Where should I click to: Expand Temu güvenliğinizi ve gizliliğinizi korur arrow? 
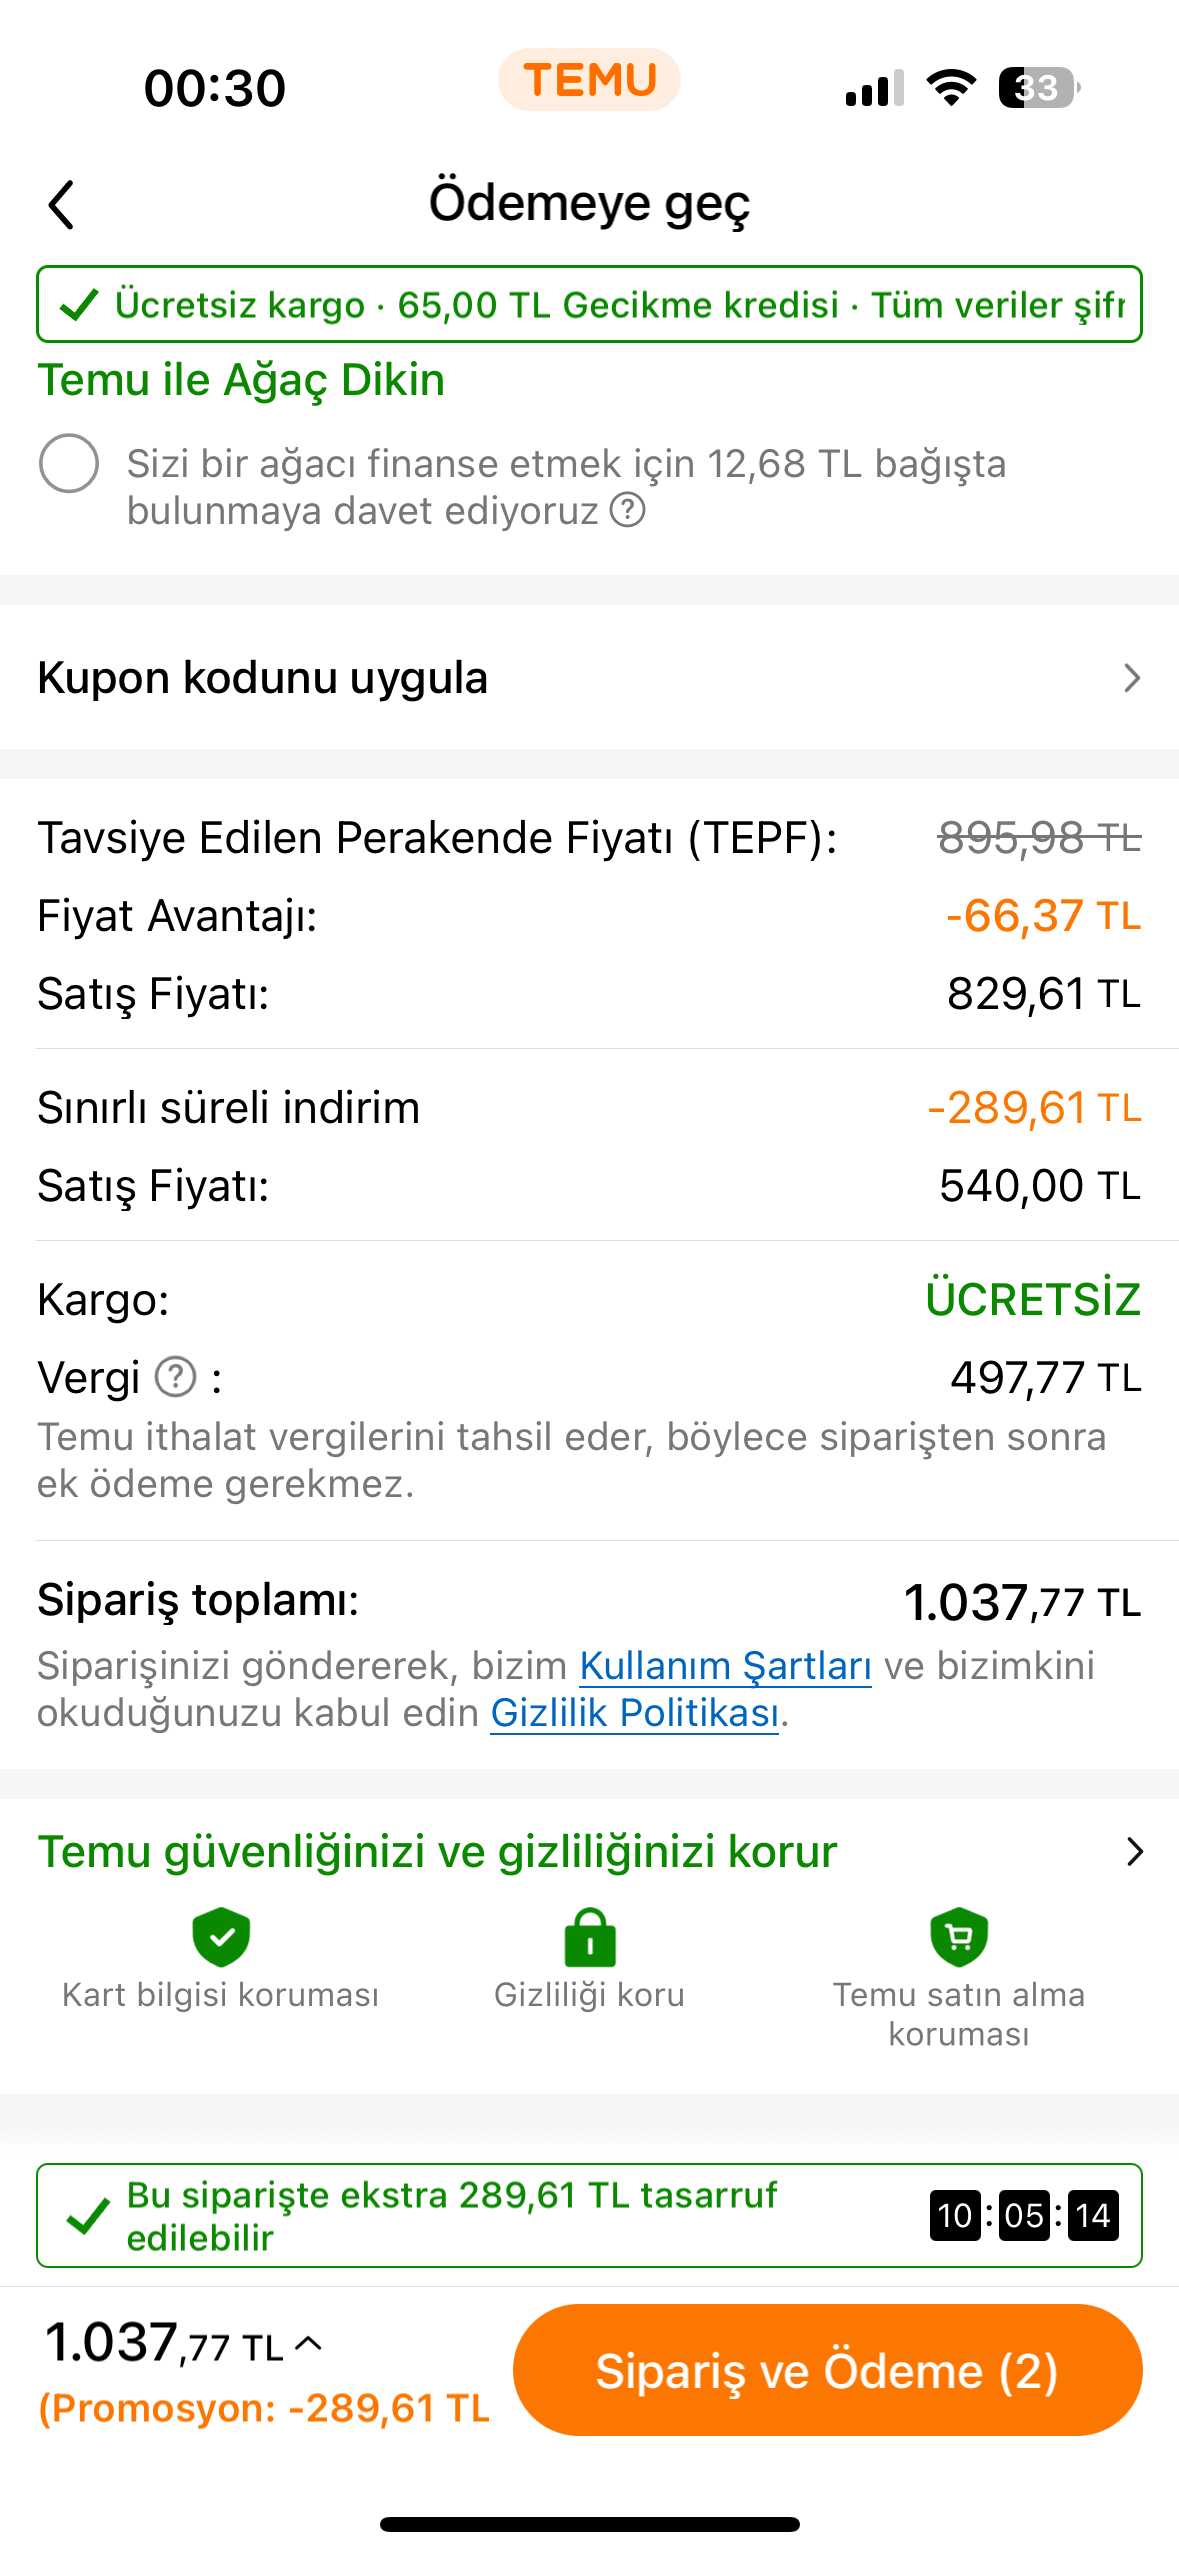pos(1134,1852)
